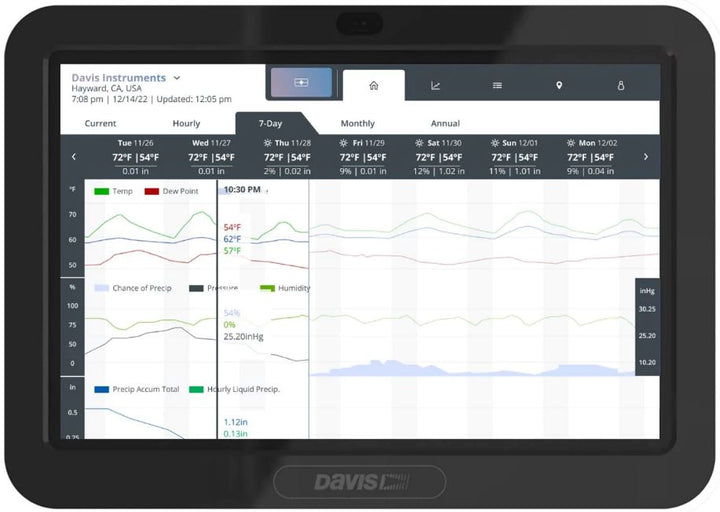
Task: Open the user account icon
Action: click(620, 86)
